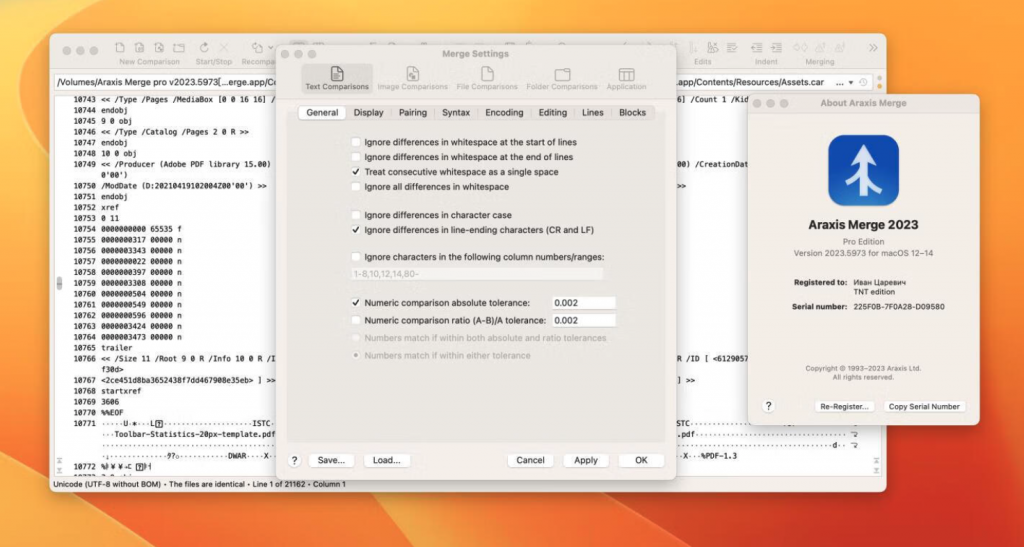Show more toolbar items via double chevron
The image size is (1024, 547).
(x=873, y=48)
